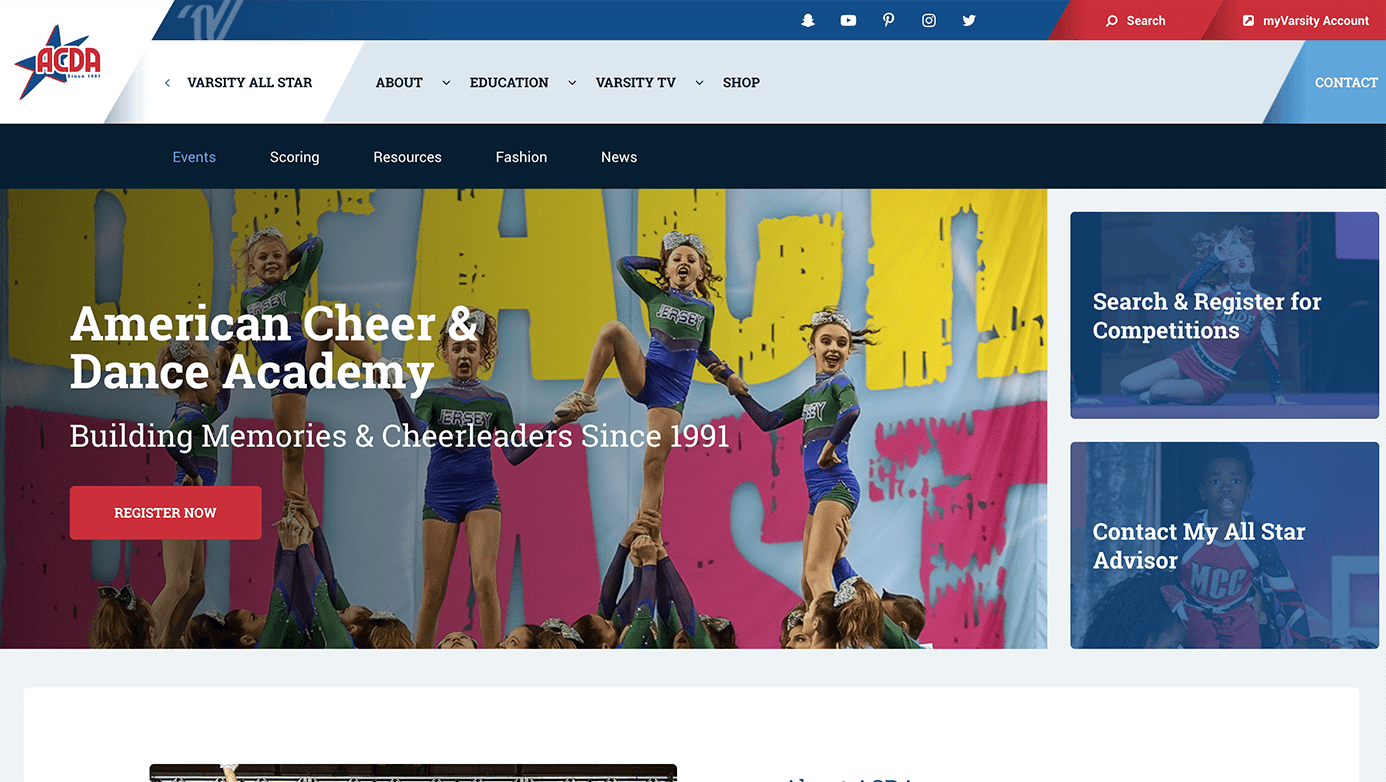
Task: Open myVarsity Account link
Action: pyautogui.click(x=1316, y=21)
